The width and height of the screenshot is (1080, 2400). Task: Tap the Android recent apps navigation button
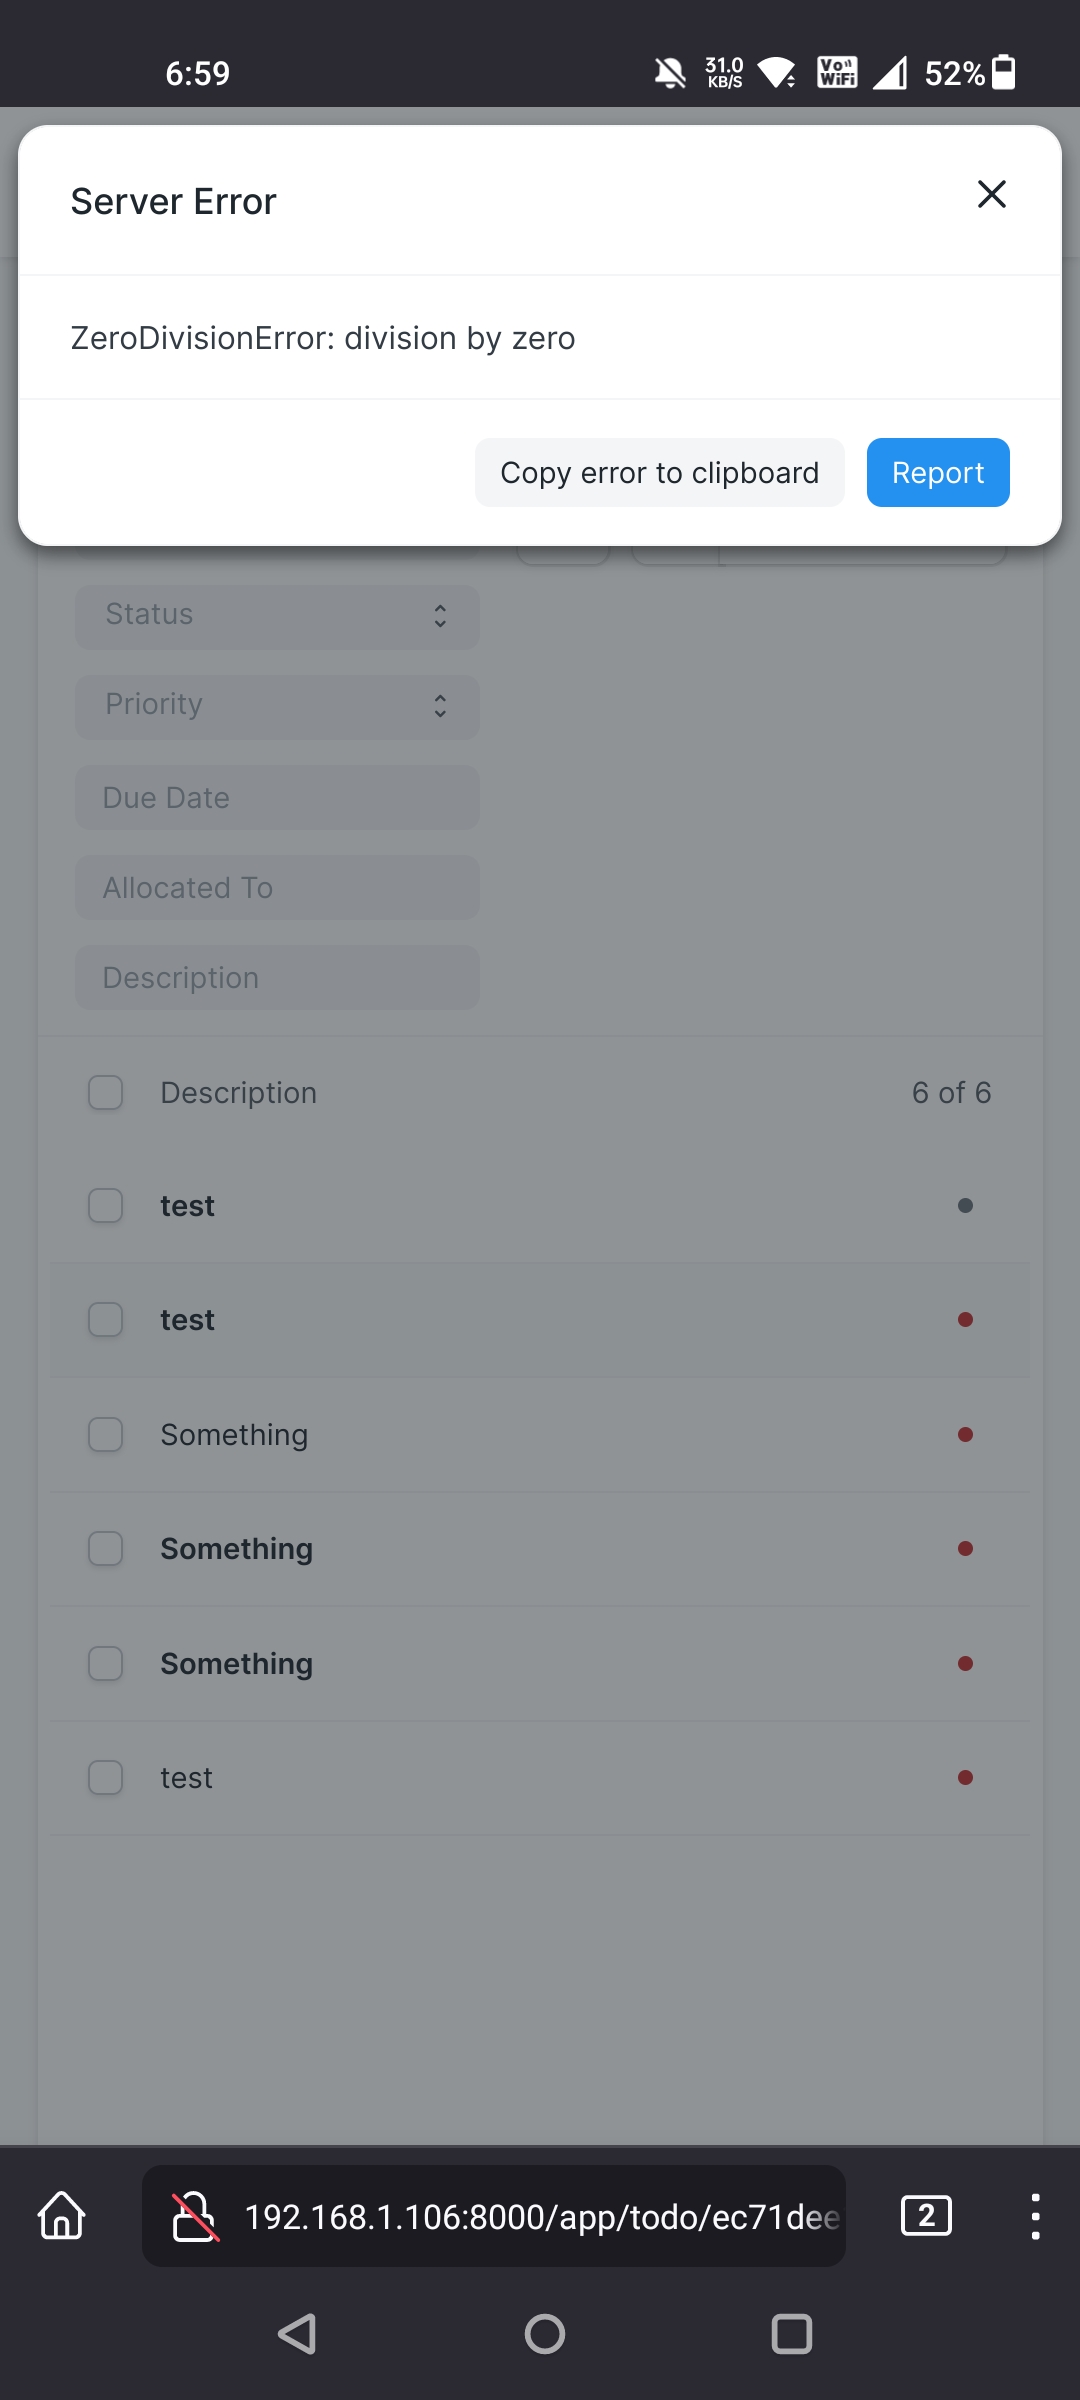pos(791,2333)
